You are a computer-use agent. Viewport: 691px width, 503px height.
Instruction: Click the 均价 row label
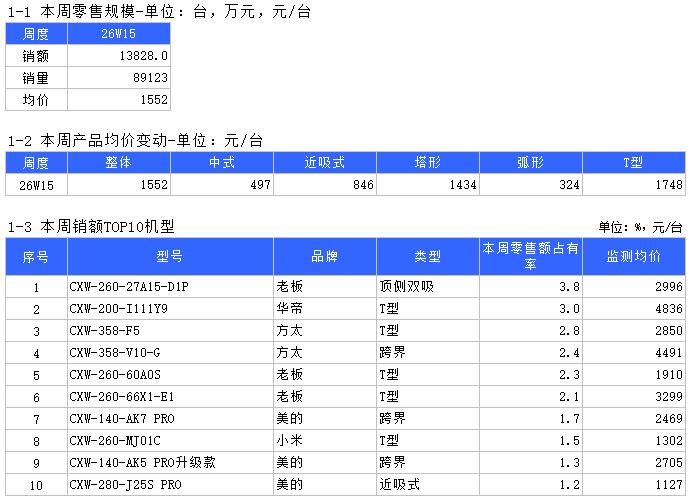(36, 100)
